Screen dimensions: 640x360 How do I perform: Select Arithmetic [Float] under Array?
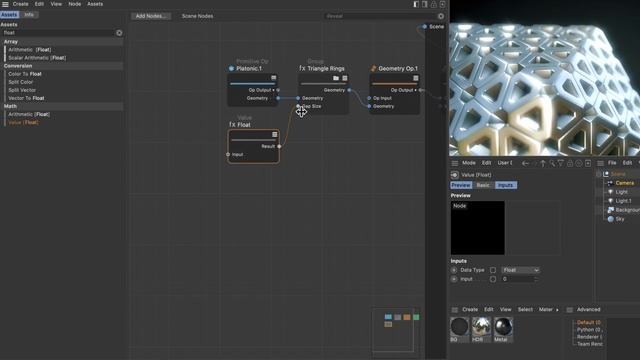[x=30, y=50]
